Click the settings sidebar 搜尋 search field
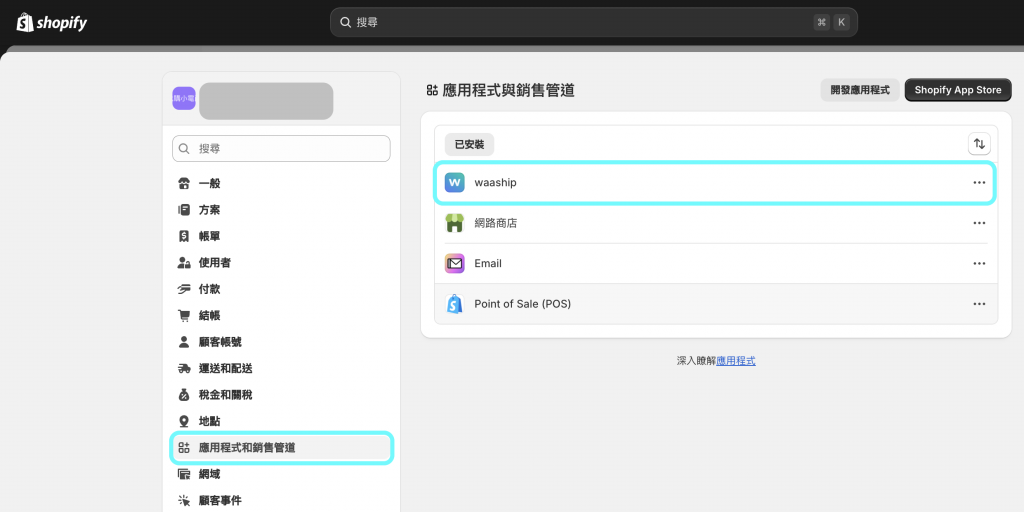The width and height of the screenshot is (1024, 512). tap(281, 148)
